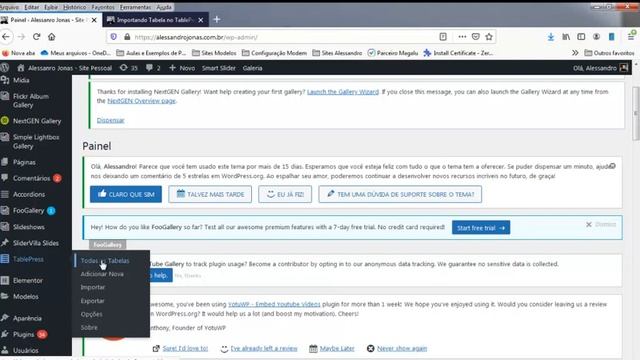The height and width of the screenshot is (360, 640).
Task: Open the Olá, Alessandro user profile
Action: pos(600,68)
